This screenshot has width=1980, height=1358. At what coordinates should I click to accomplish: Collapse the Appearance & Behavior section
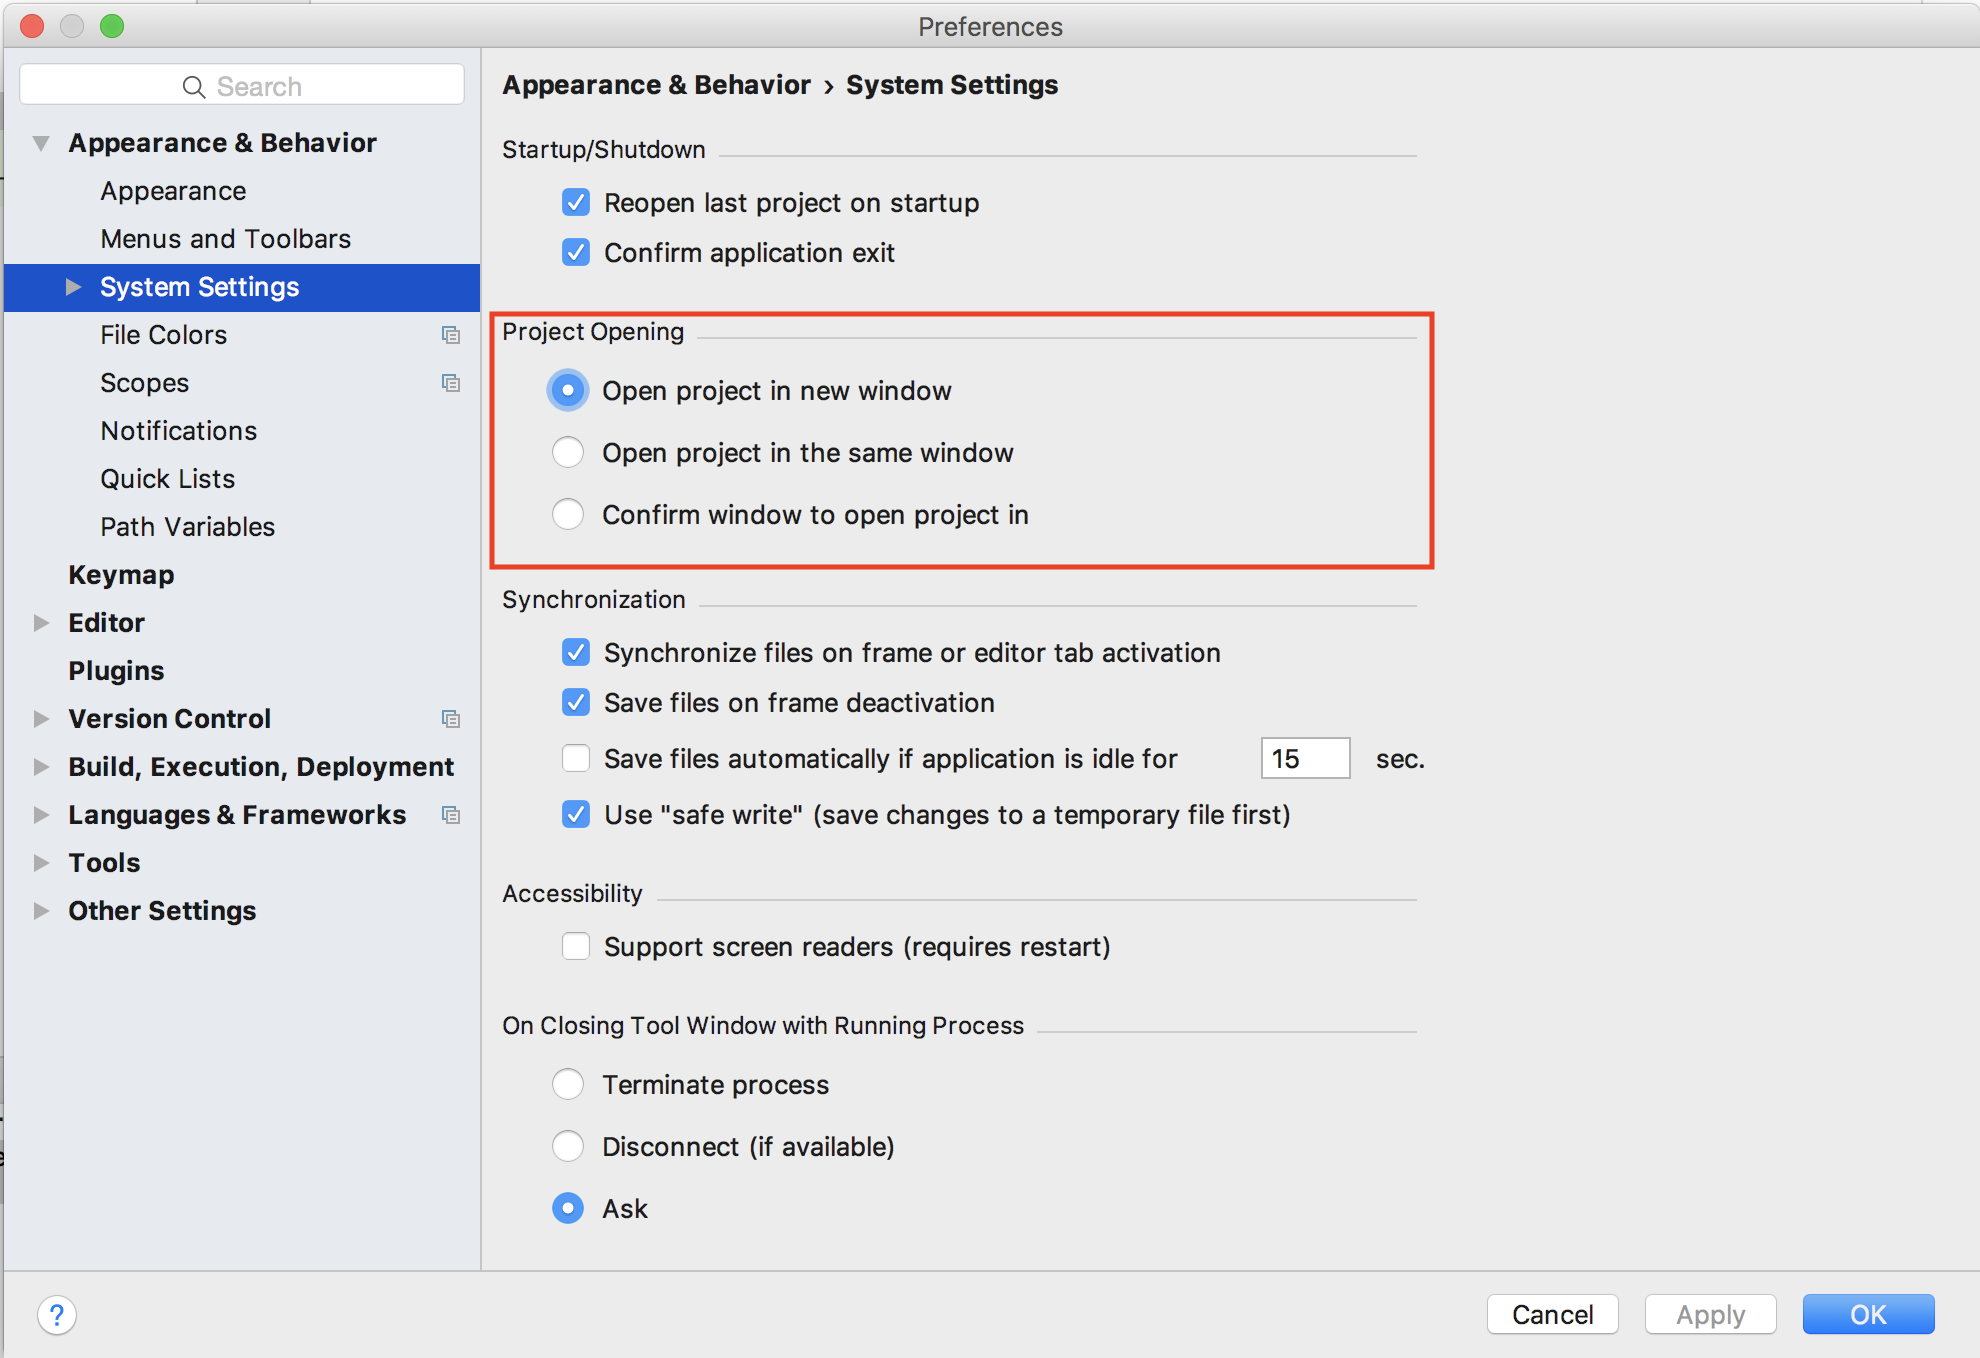pyautogui.click(x=41, y=143)
